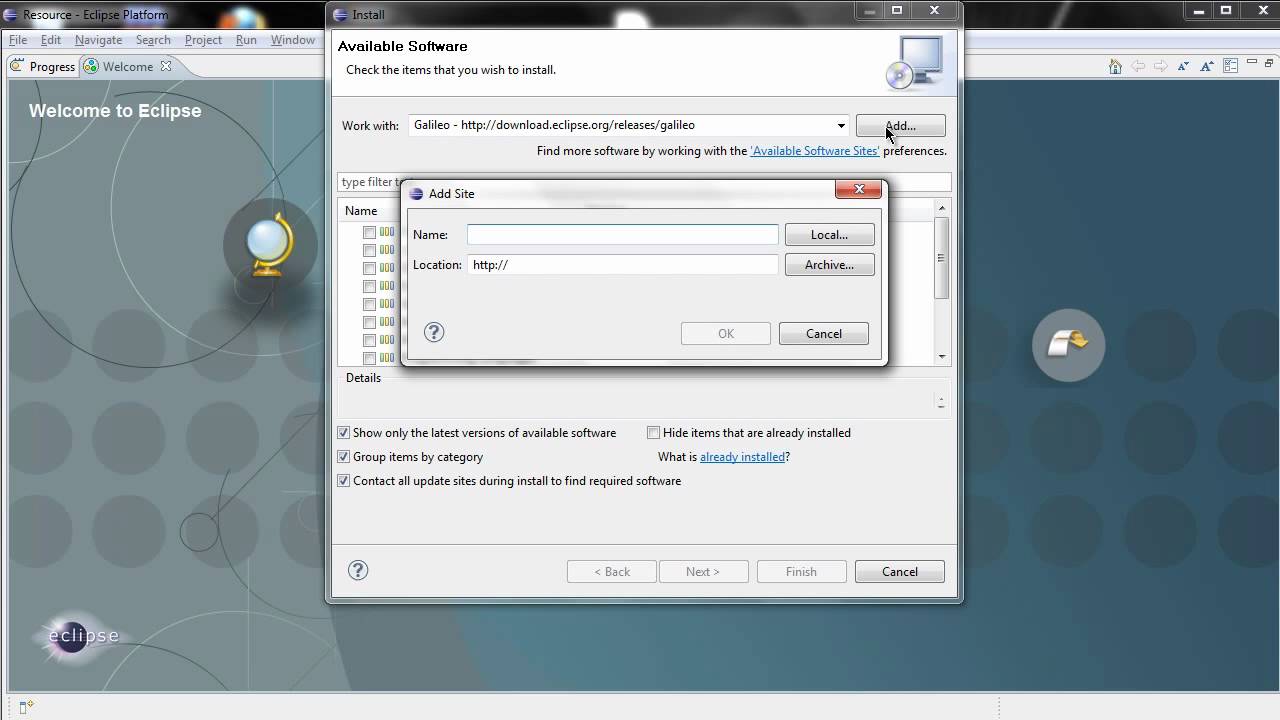This screenshot has width=1280, height=720.
Task: Open the Run menu
Action: (x=246, y=40)
